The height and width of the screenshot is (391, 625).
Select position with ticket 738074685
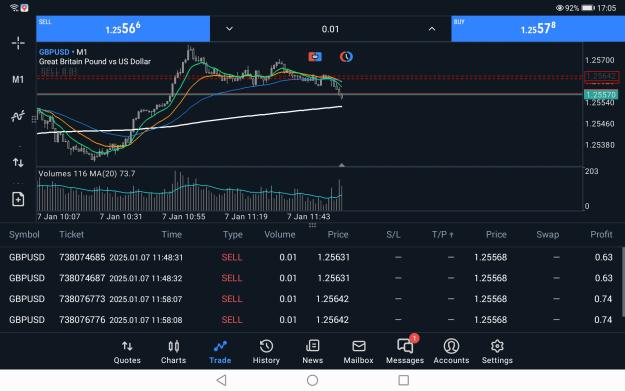311,257
